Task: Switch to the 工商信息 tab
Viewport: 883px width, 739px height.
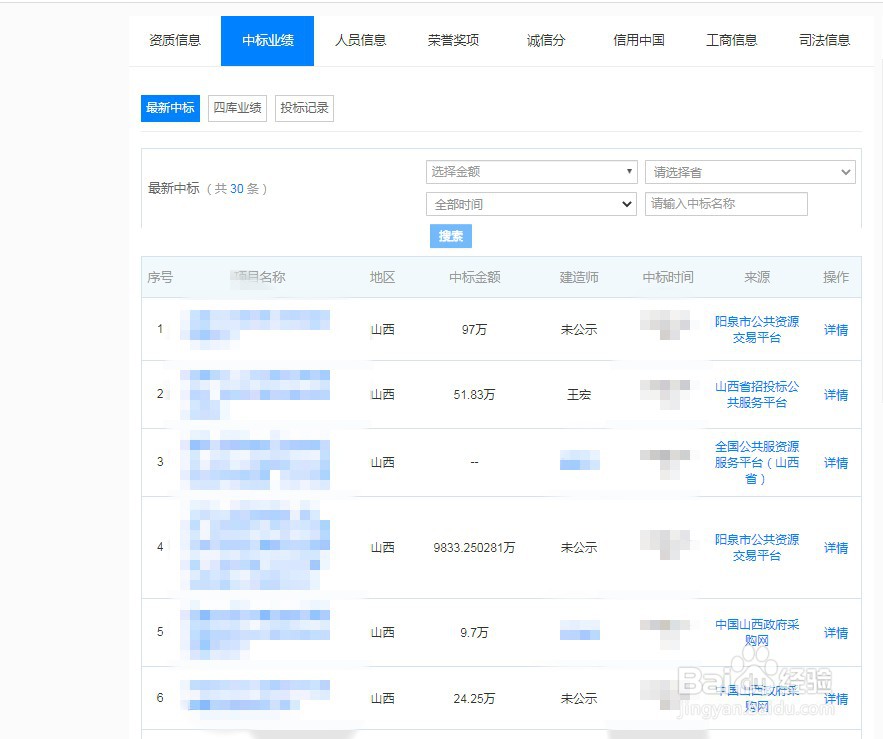Action: 732,41
